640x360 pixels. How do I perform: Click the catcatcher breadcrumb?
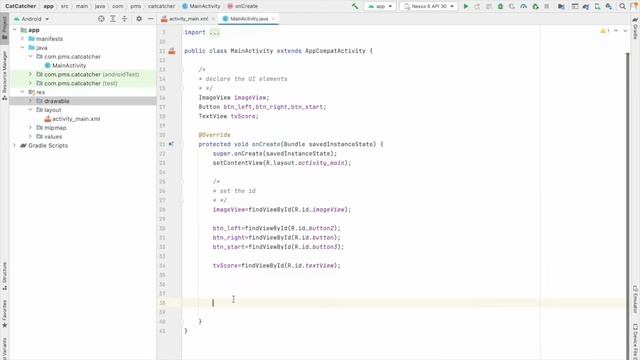pos(161,6)
